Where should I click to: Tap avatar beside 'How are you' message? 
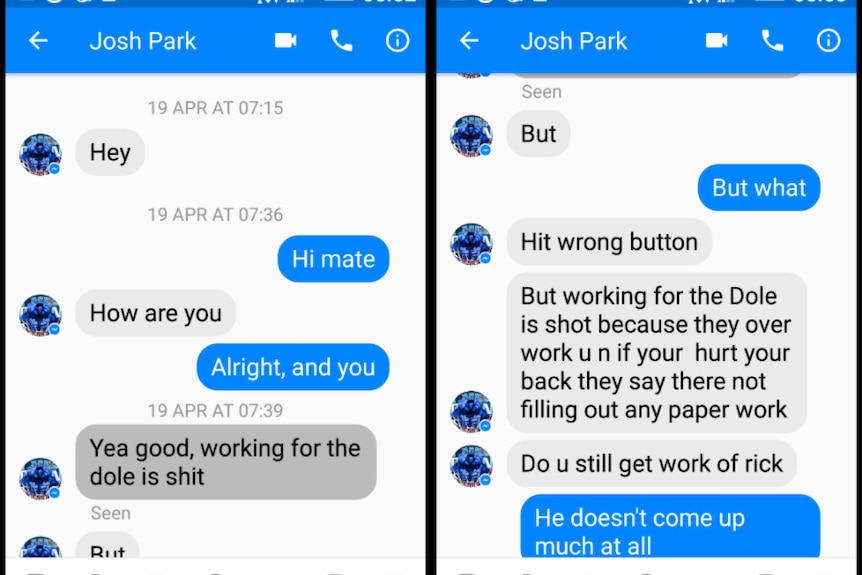tap(40, 315)
